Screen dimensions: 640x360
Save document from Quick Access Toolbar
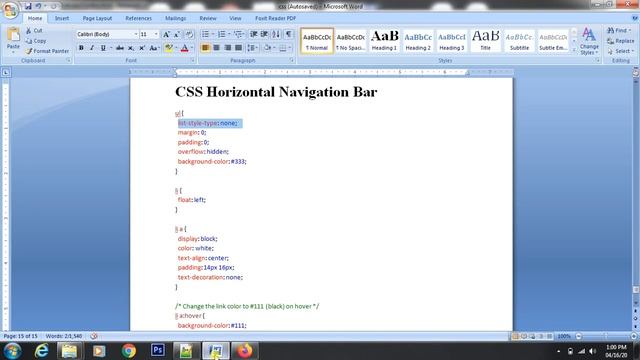click(x=28, y=6)
